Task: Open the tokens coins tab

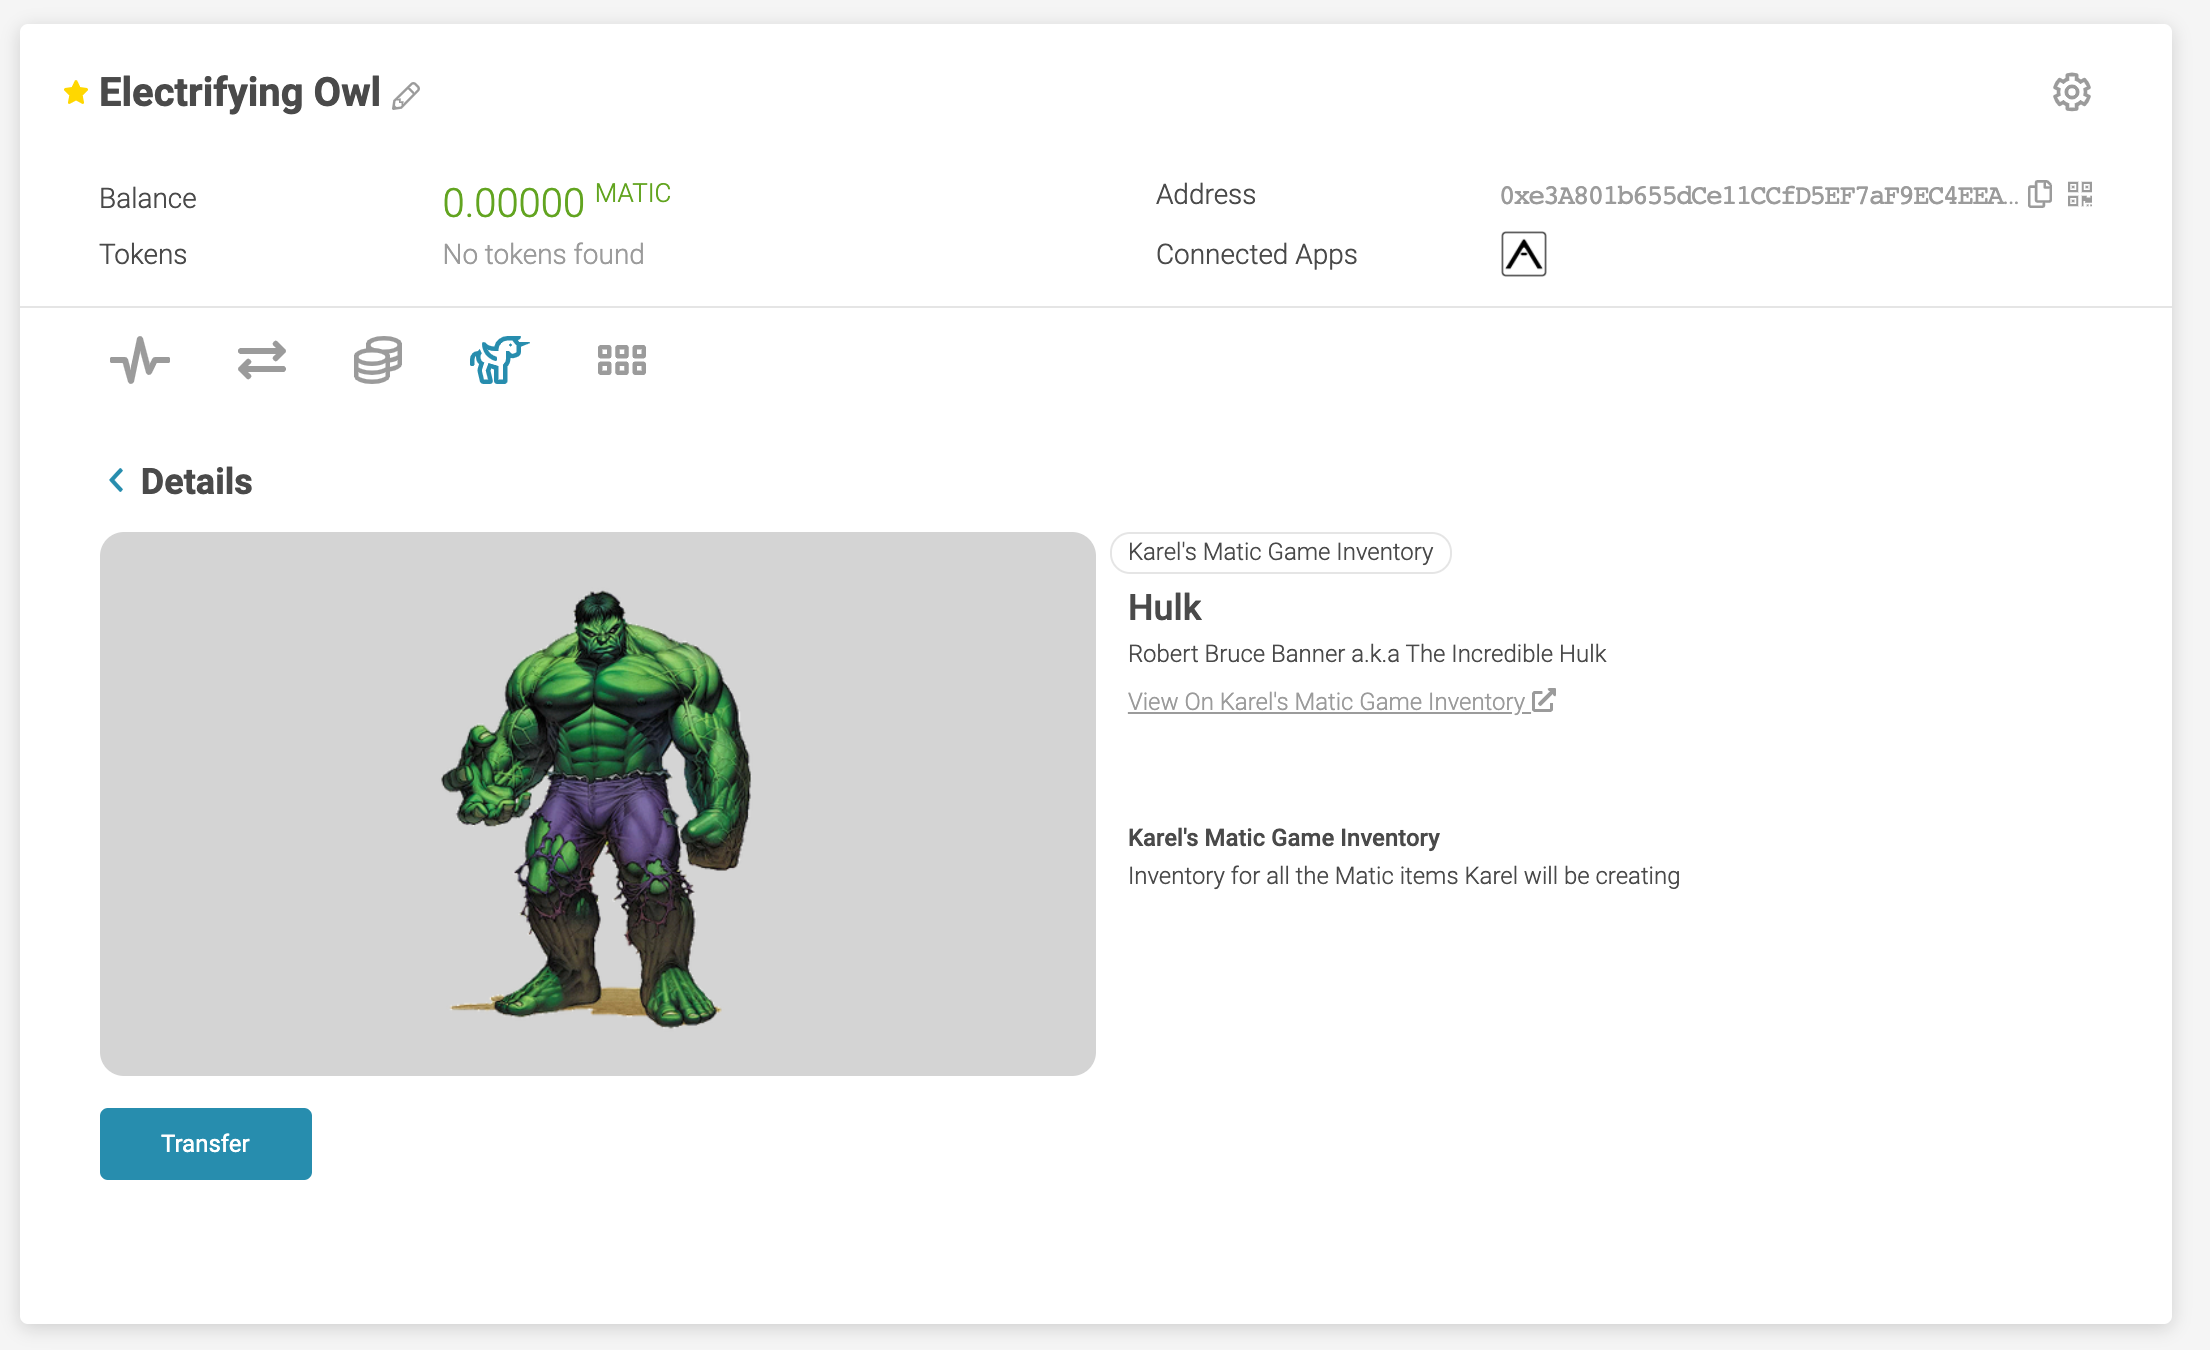Action: click(378, 360)
